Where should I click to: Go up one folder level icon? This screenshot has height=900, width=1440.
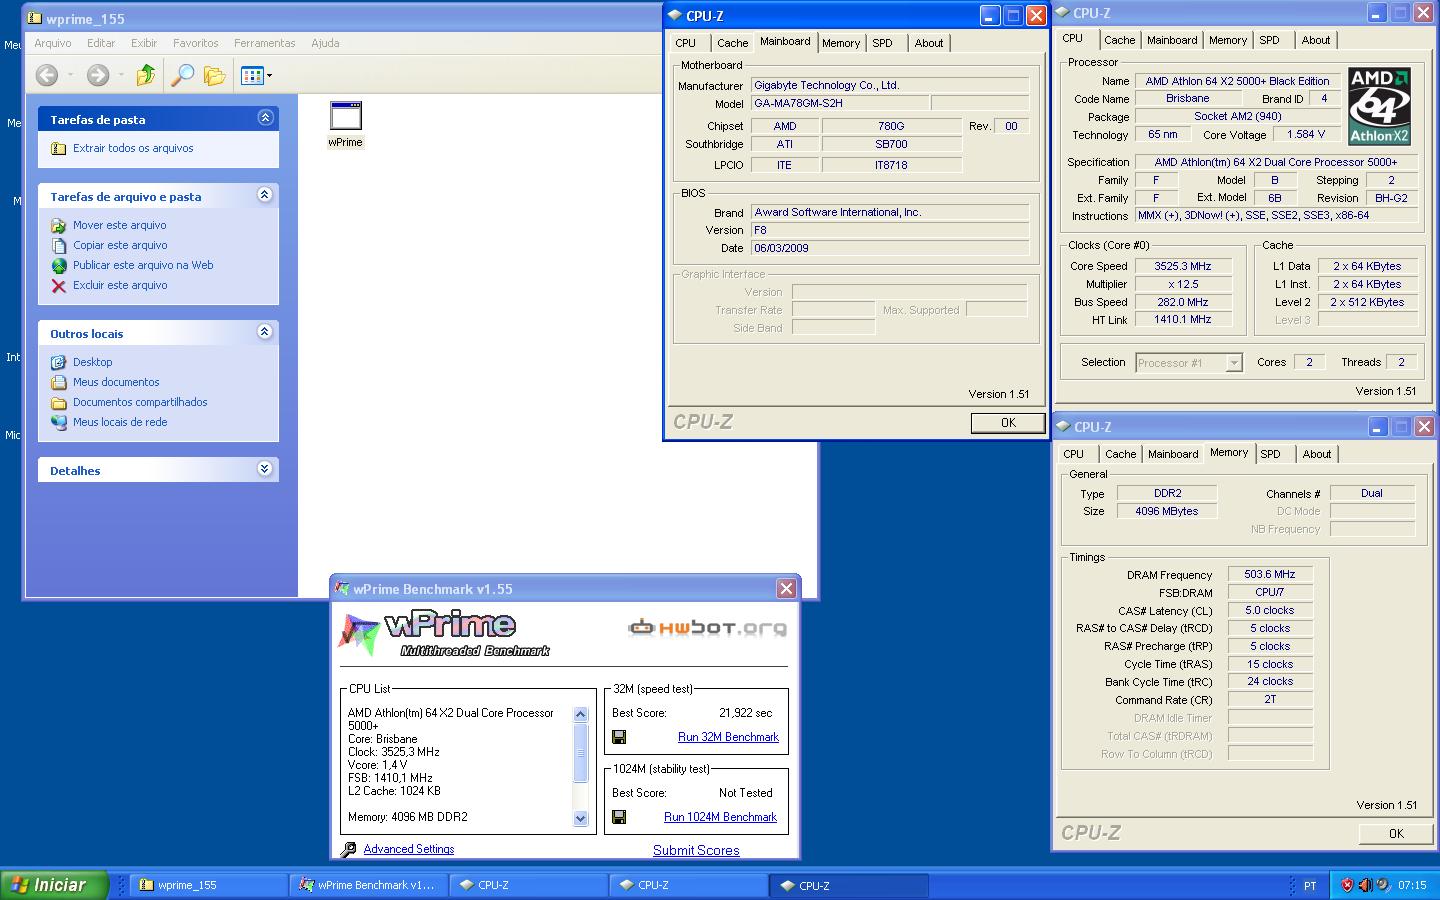(146, 75)
